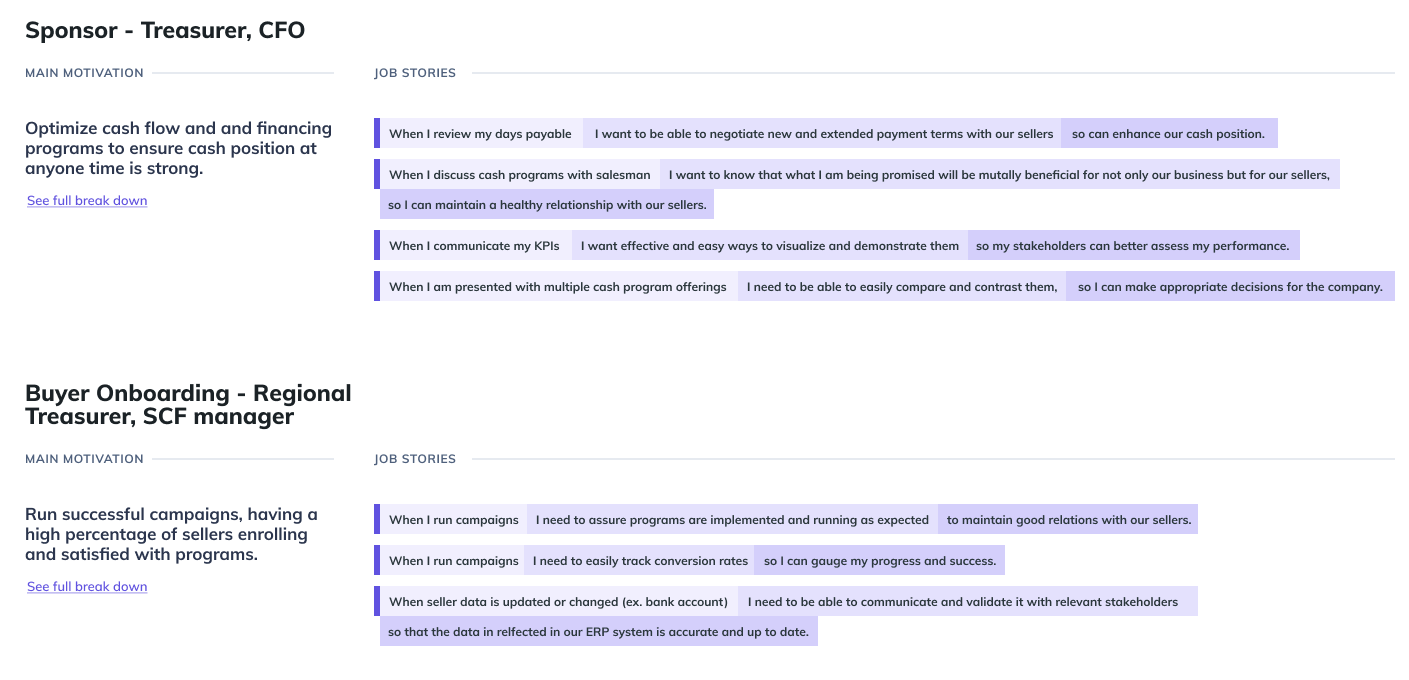Click the 'Sponsor - Treasurer, CFO' heading
The height and width of the screenshot is (680, 1409).
point(165,31)
